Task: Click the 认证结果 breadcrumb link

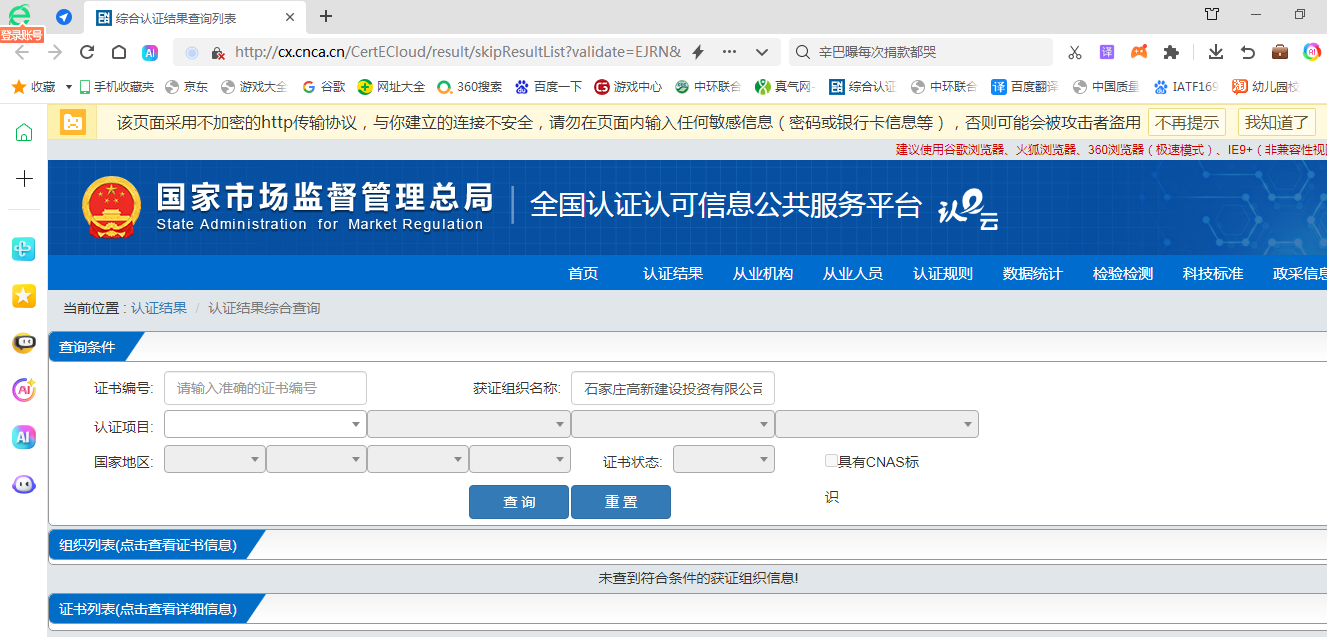Action: click(159, 308)
